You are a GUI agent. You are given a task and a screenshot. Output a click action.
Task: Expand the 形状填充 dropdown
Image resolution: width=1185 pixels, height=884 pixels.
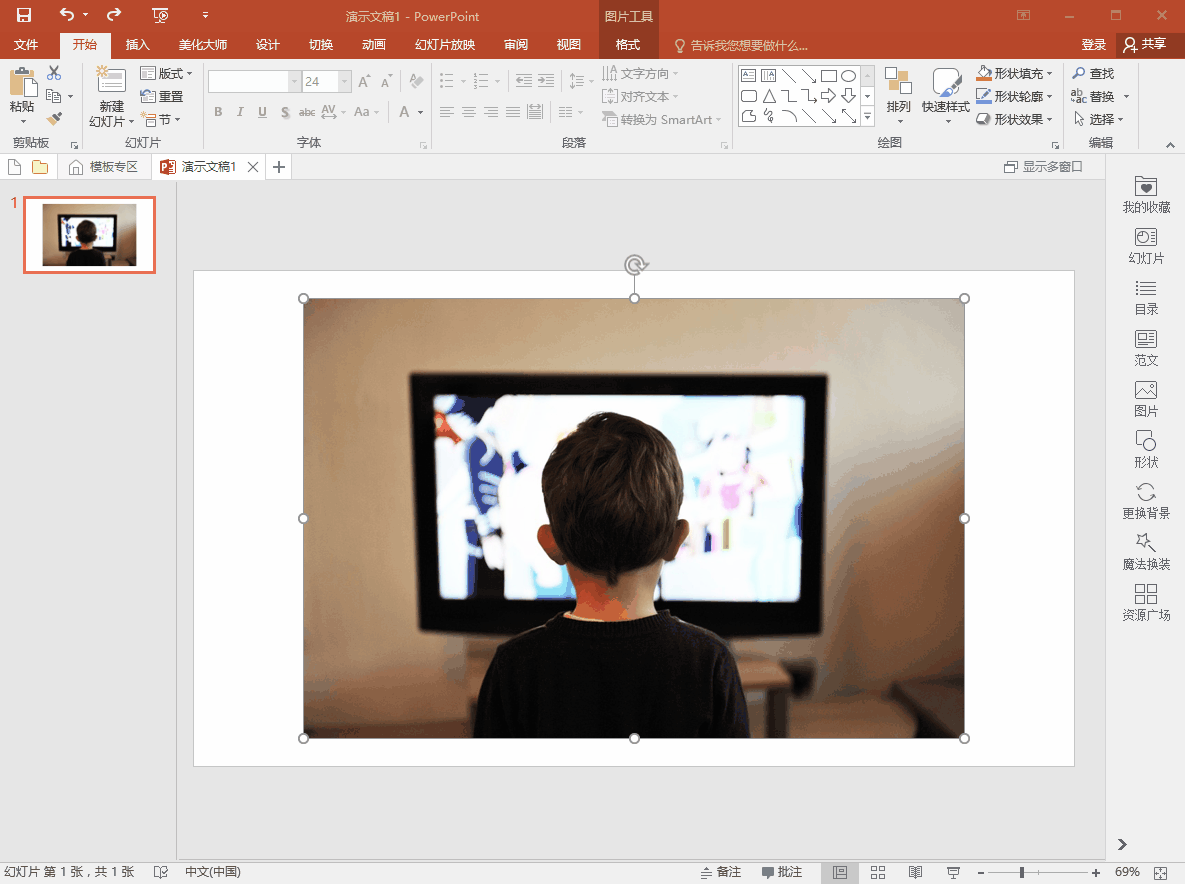(x=1050, y=73)
